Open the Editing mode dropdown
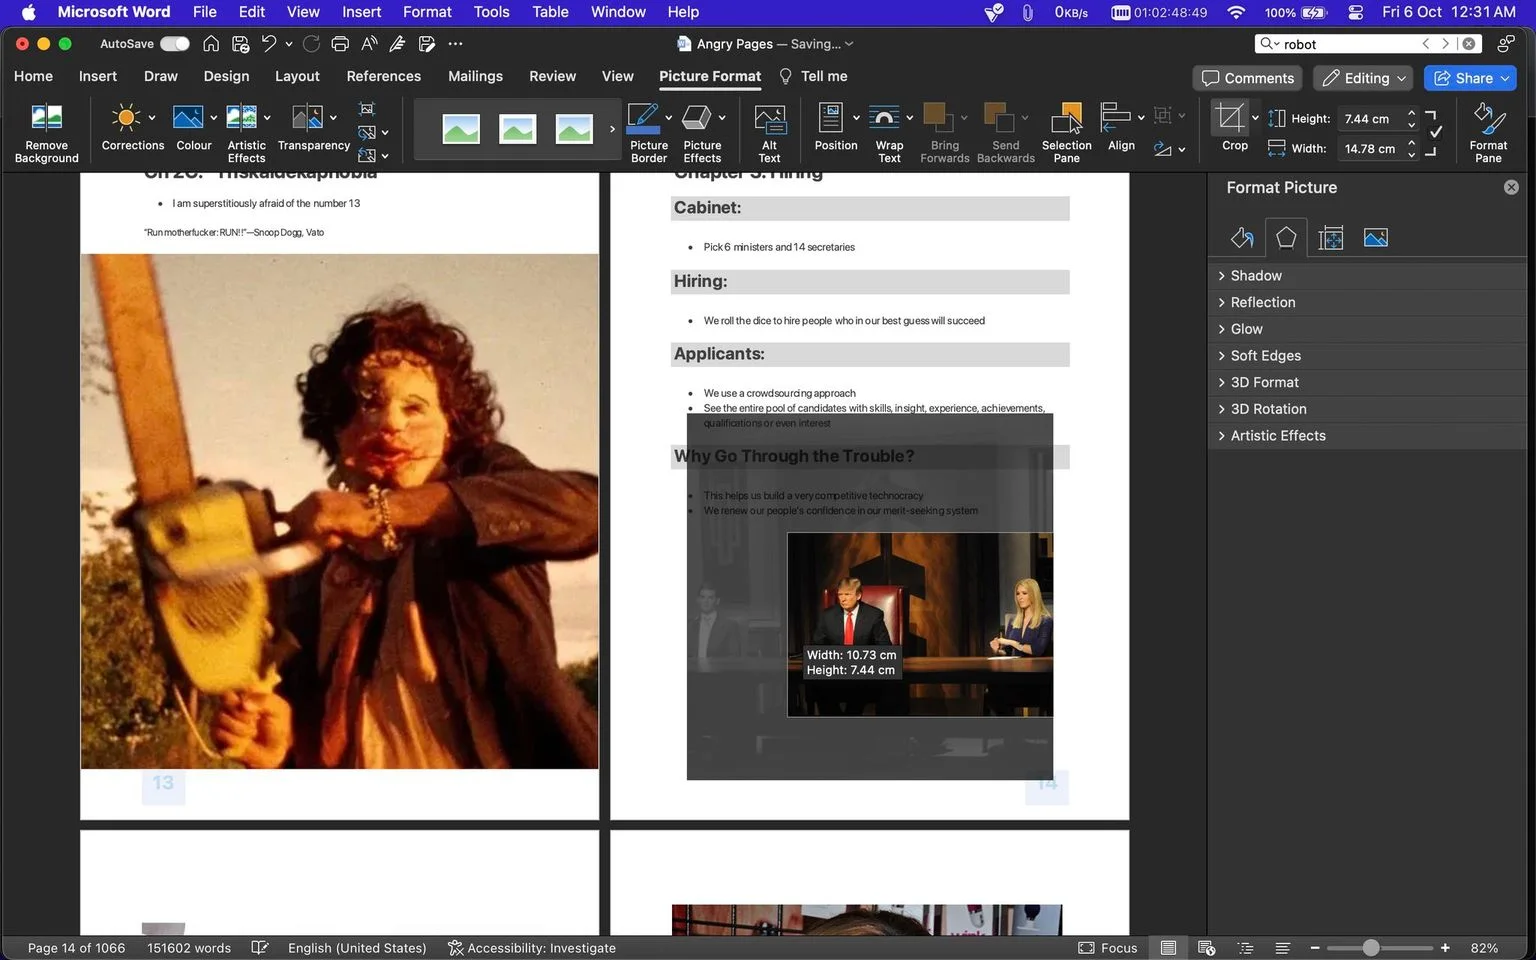This screenshot has height=960, width=1536. (1364, 78)
